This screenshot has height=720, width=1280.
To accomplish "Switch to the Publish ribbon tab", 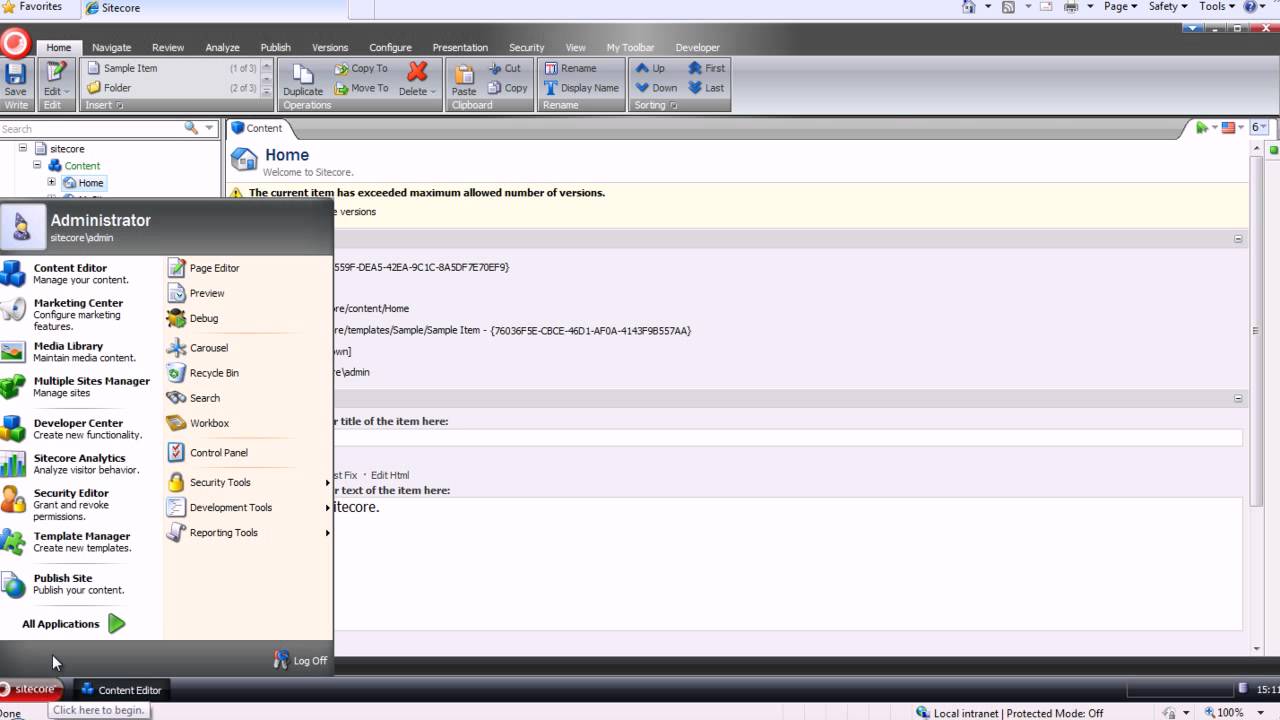I will tap(276, 47).
